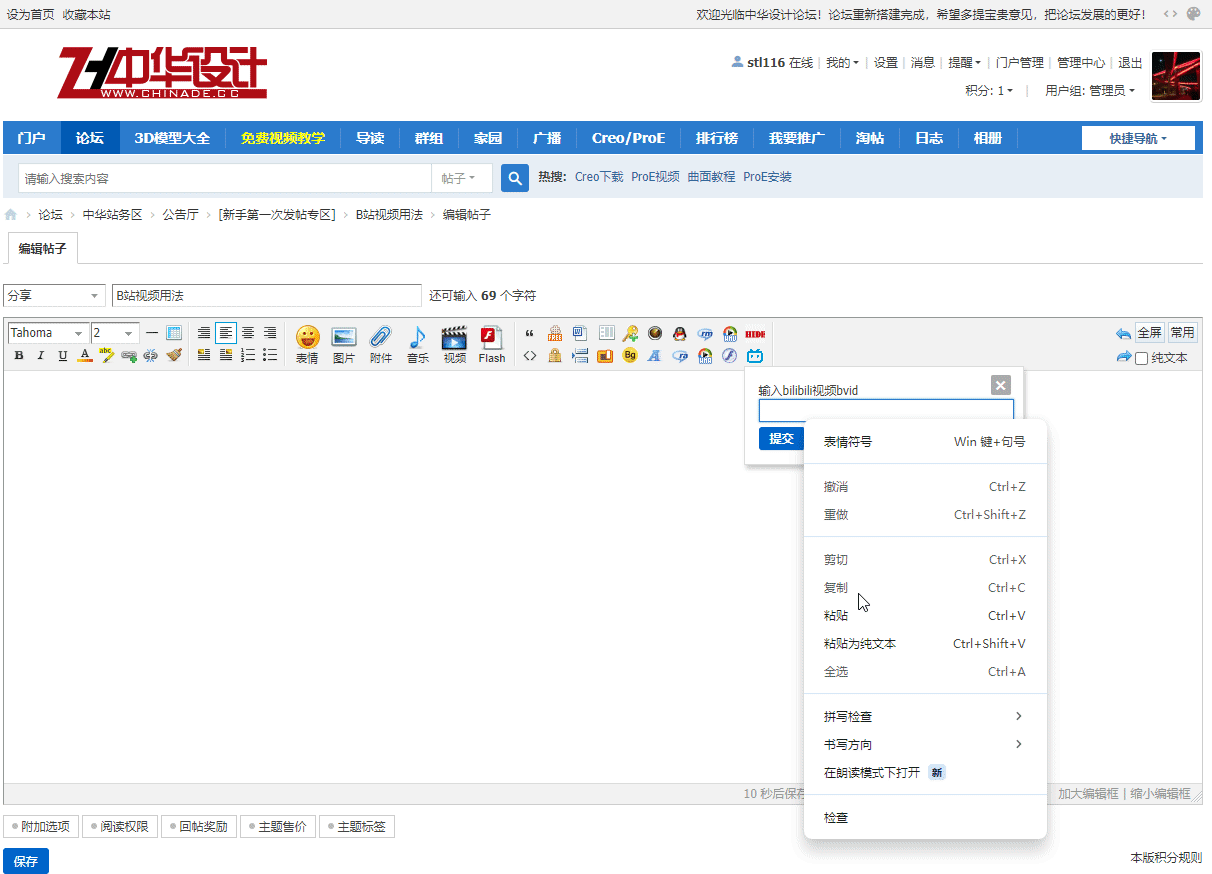Screen dimensions: 1212x874
Task: Click the blue 保存 save button
Action: pos(26,861)
